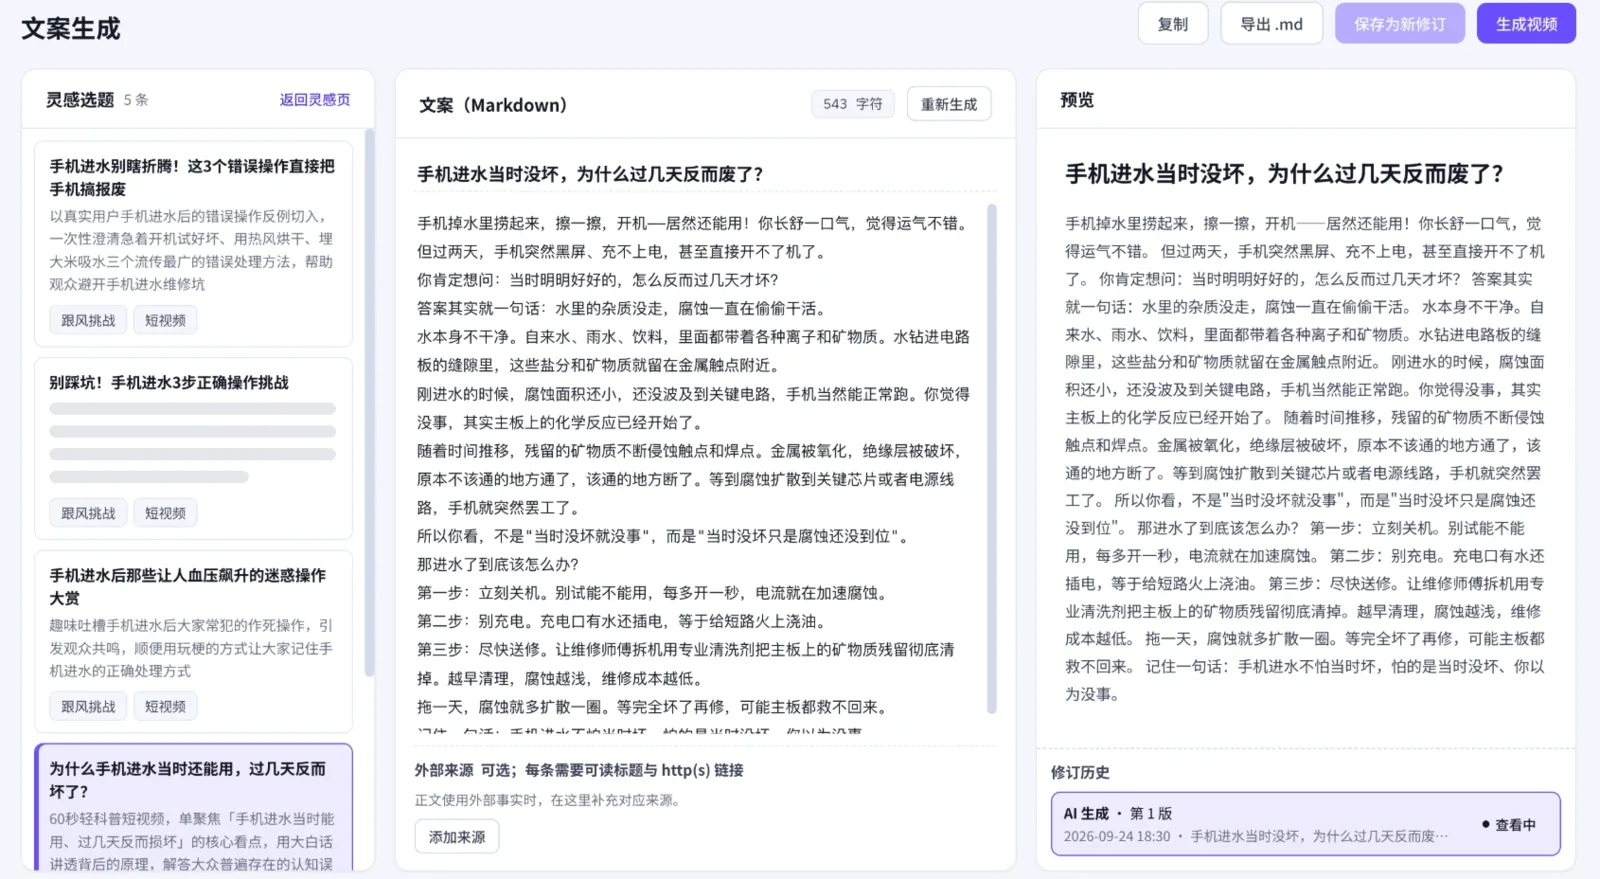Viewport: 1600px width, 879px height.
Task: Click the 复制 button
Action: [1173, 24]
